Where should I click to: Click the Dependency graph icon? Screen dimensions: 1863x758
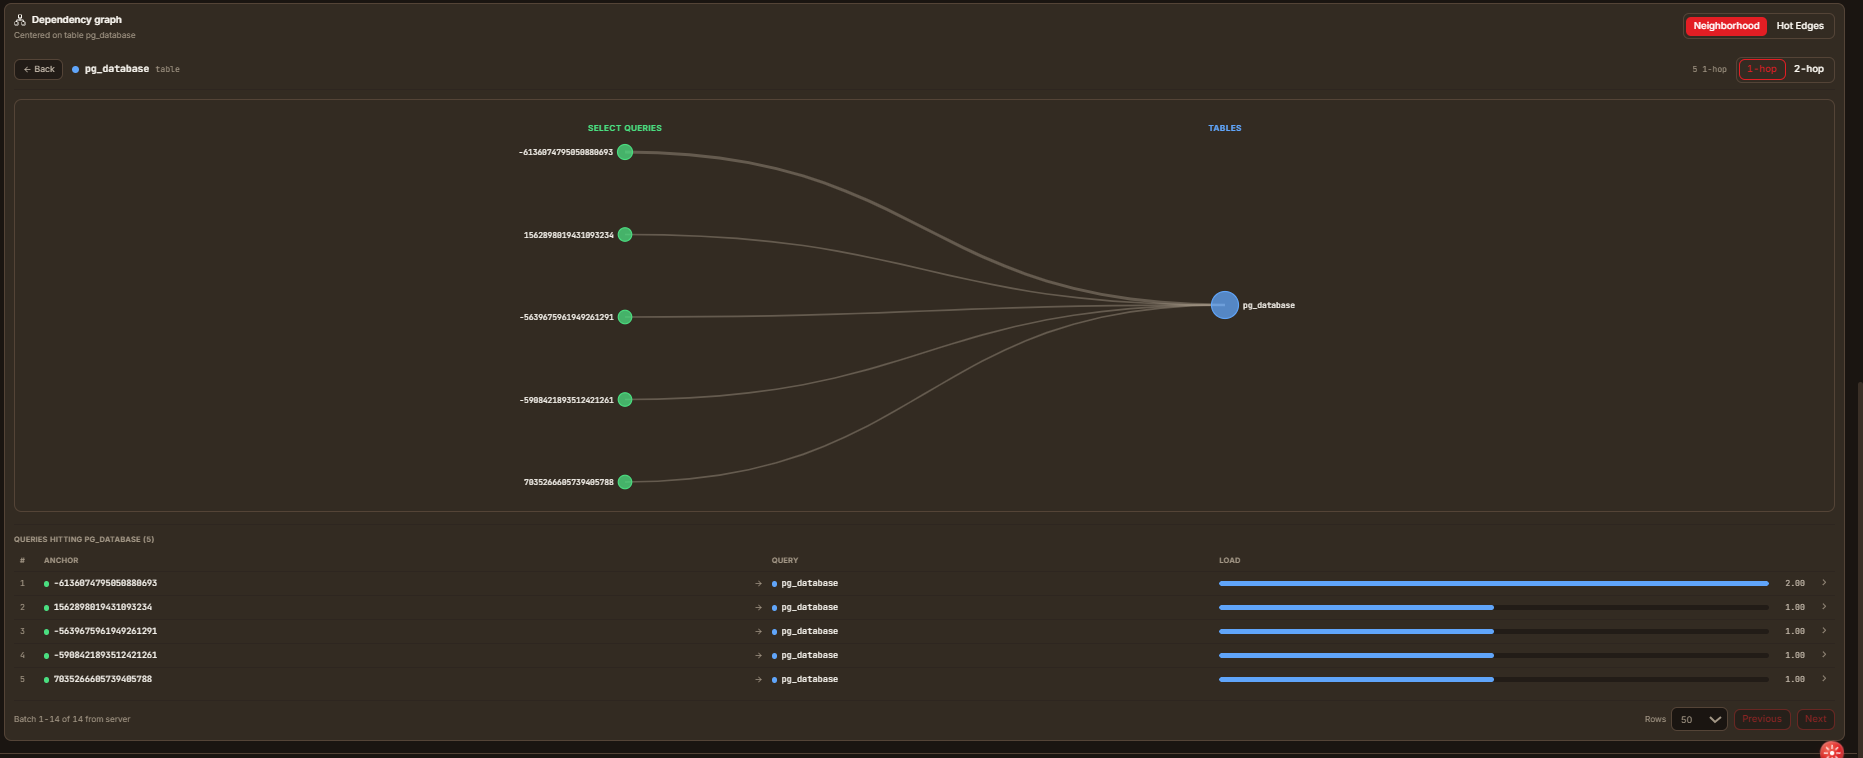[20, 20]
